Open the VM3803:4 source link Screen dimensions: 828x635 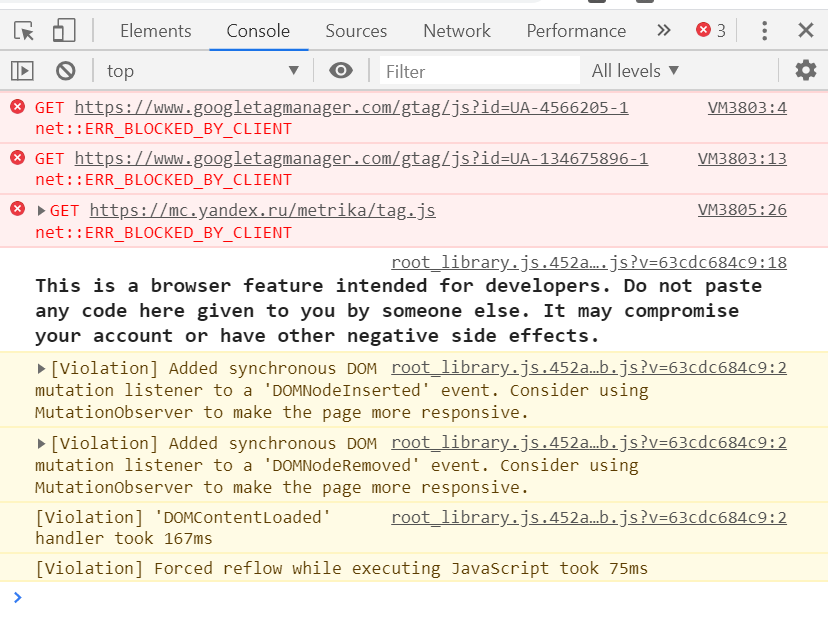point(747,107)
